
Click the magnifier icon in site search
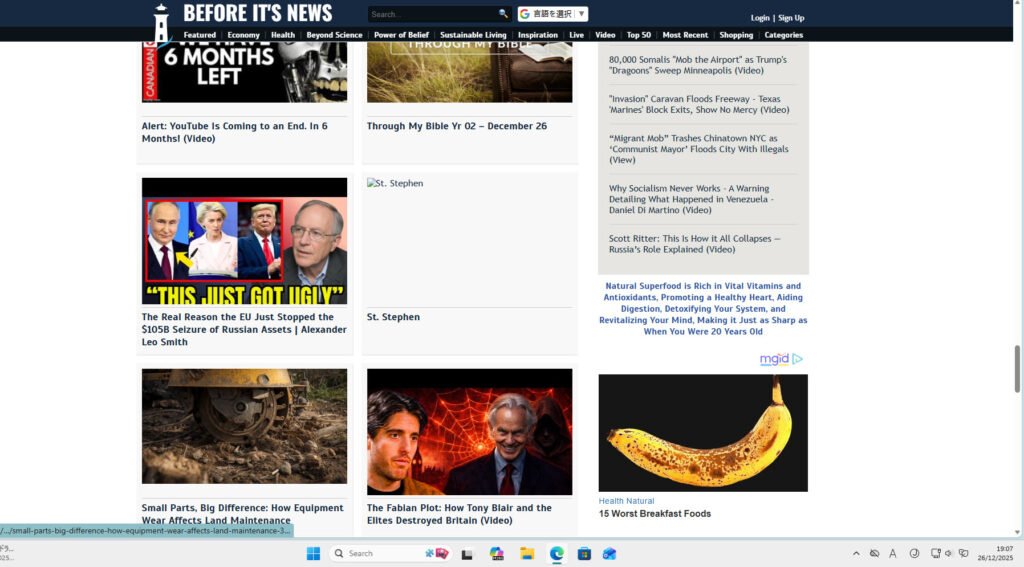tap(503, 14)
